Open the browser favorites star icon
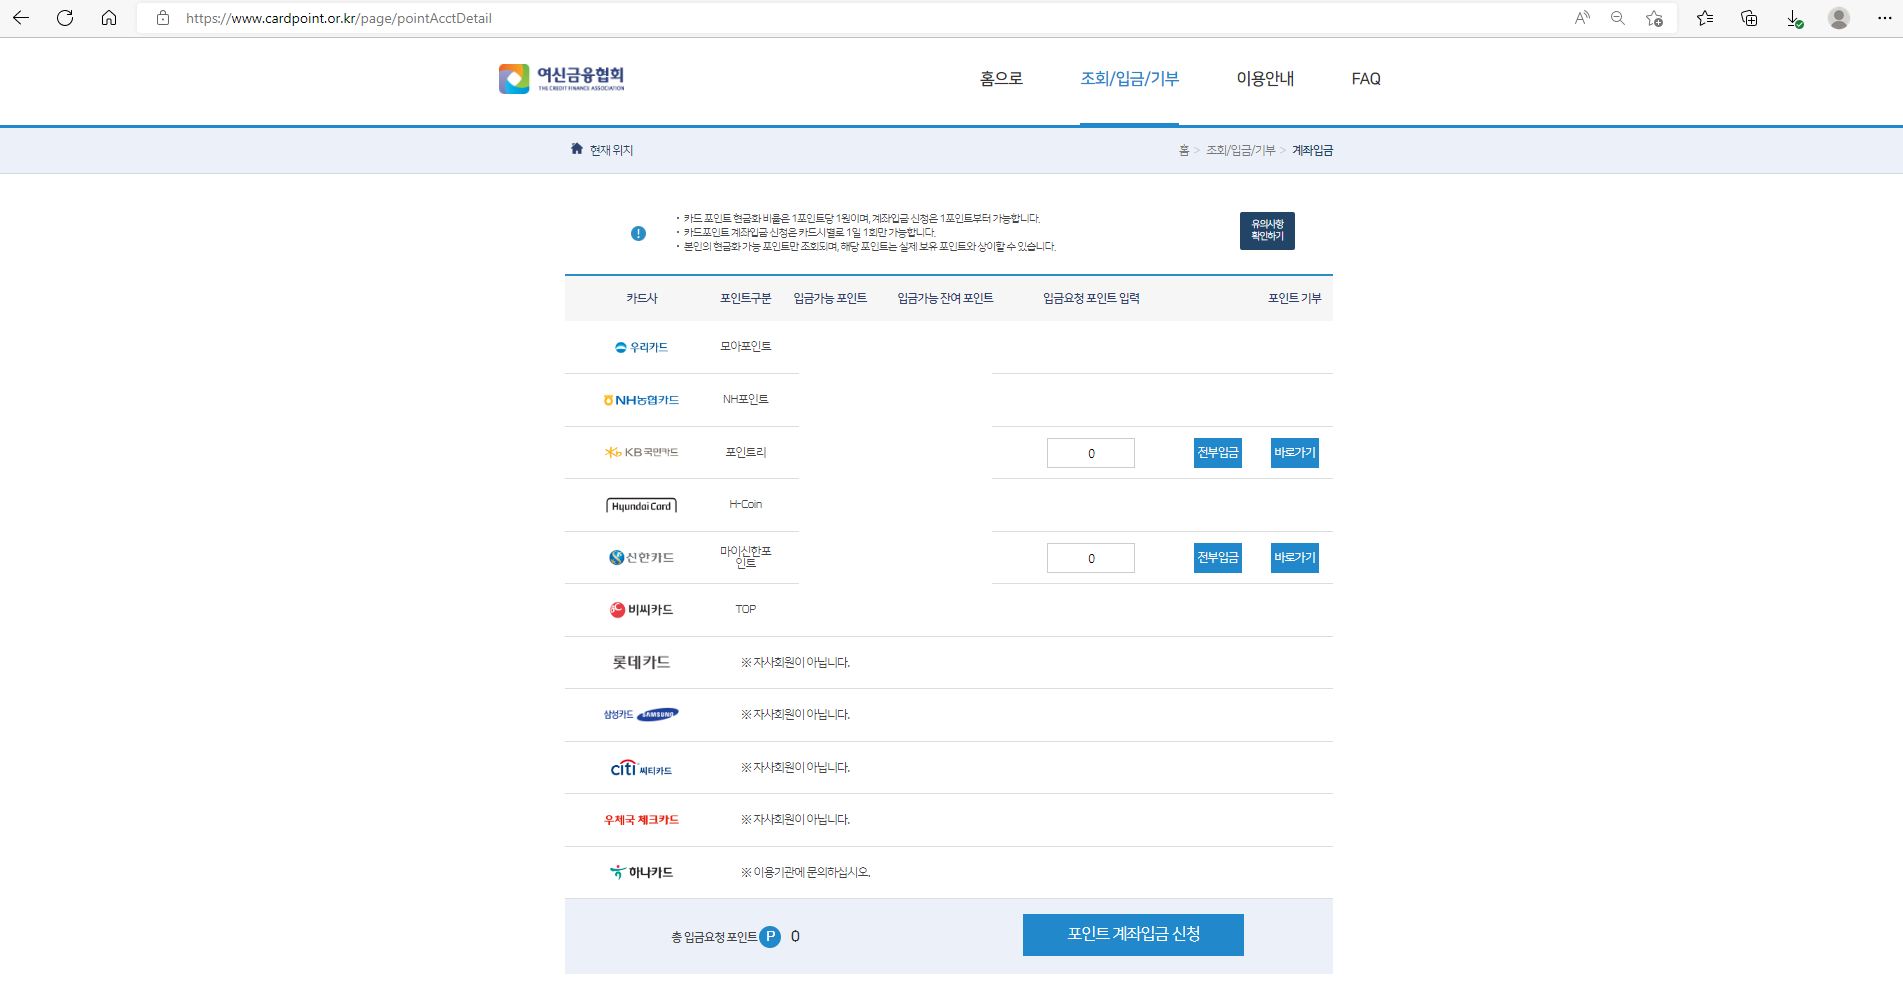This screenshot has width=1903, height=1005. tap(1705, 18)
